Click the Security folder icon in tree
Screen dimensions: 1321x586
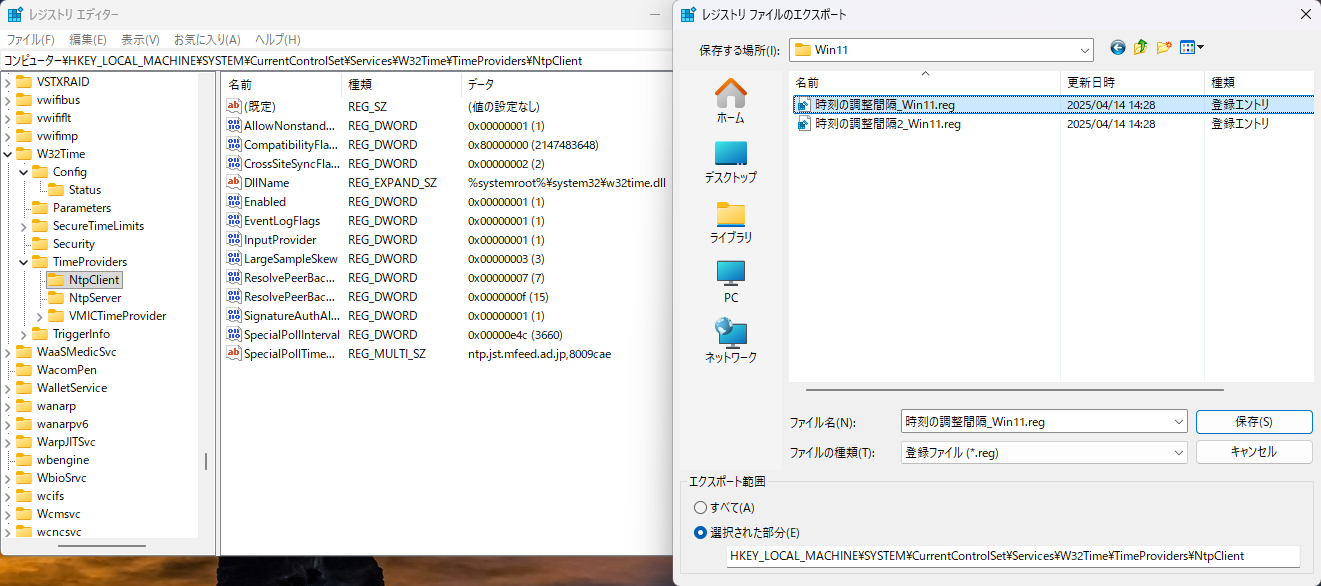click(40, 244)
